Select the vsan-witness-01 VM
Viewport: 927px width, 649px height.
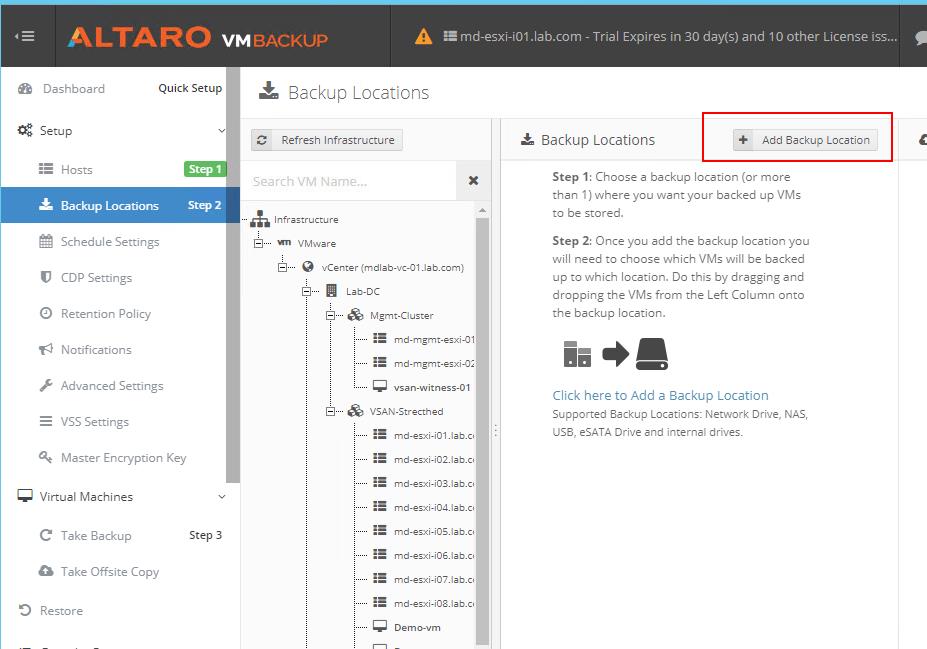click(432, 388)
